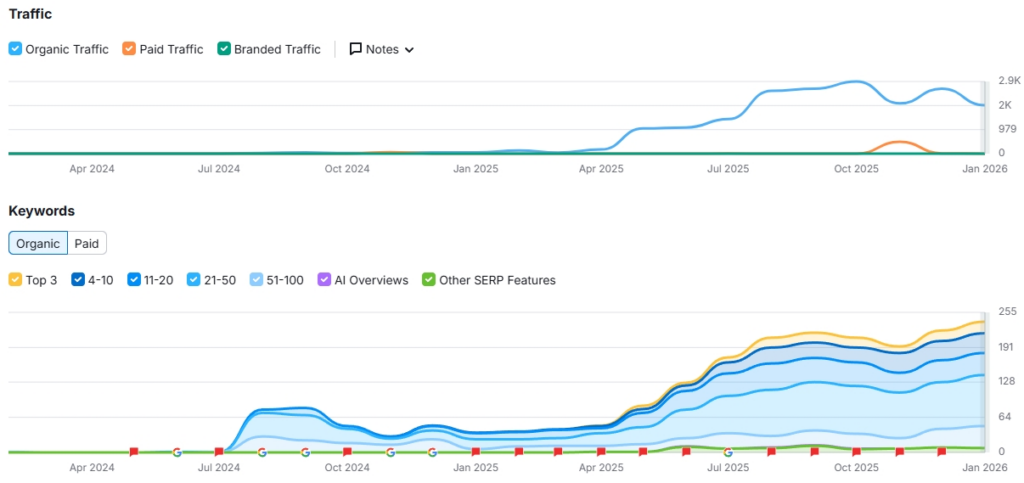Uncheck Other SERP Features checkbox
This screenshot has height=483, width=1024.
point(428,280)
